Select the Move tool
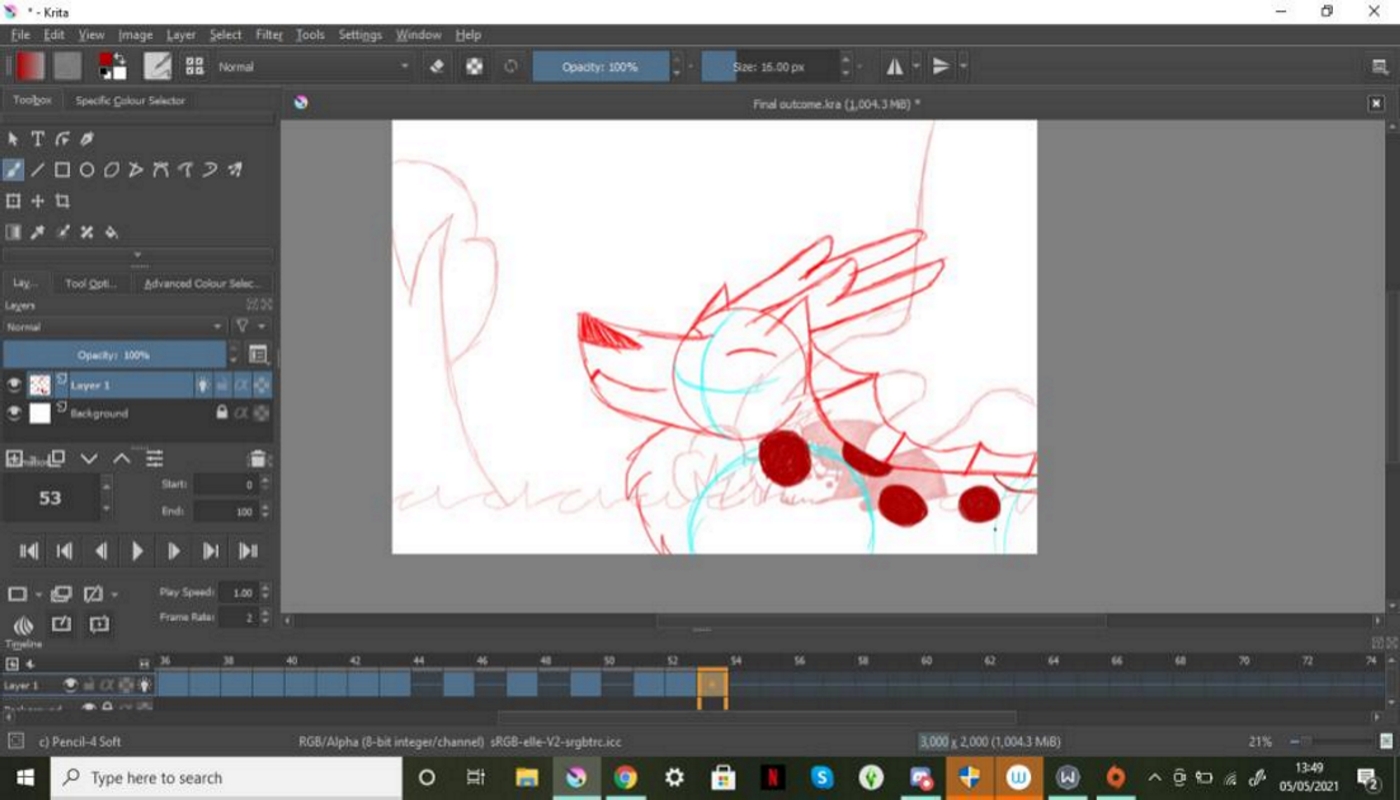 (x=38, y=201)
